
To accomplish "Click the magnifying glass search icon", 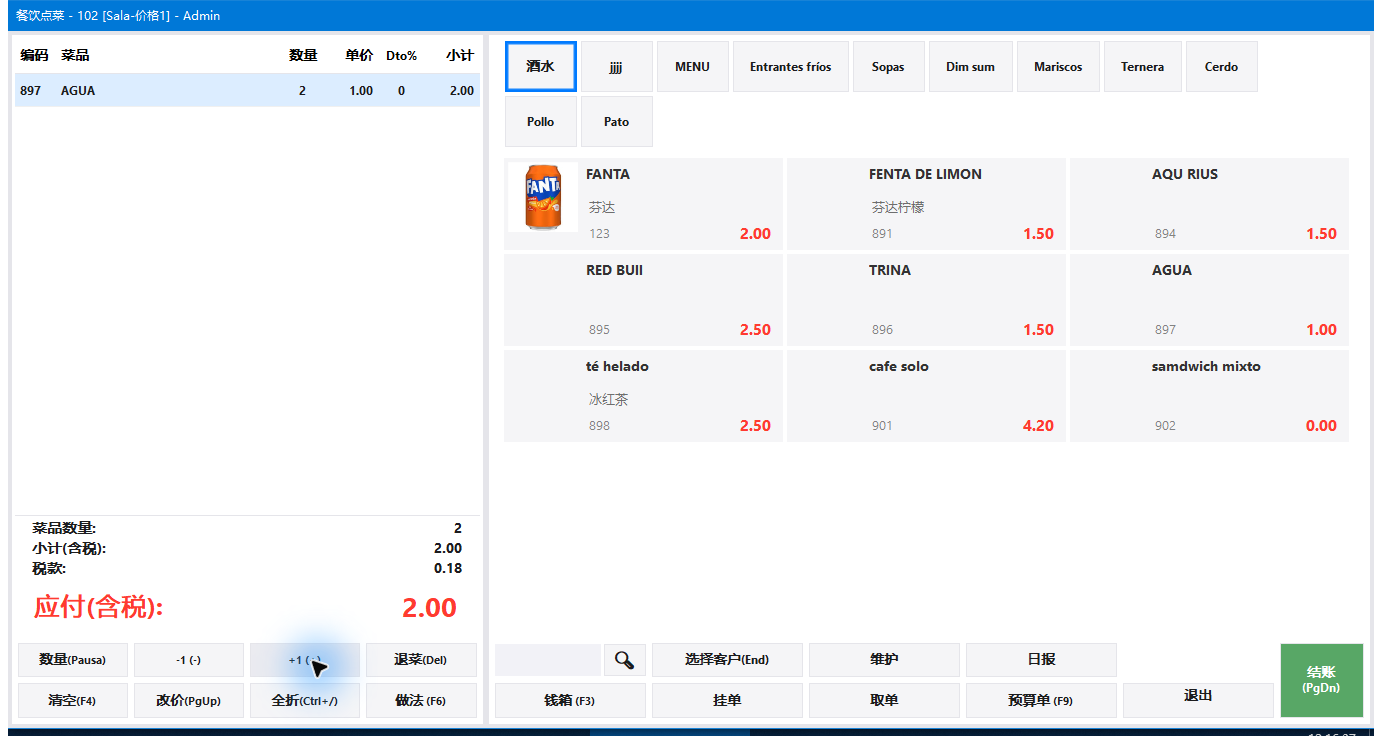I will pyautogui.click(x=625, y=660).
